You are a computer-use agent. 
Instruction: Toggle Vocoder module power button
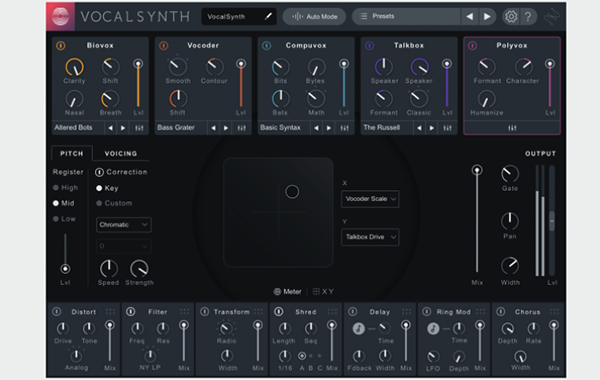click(x=164, y=46)
